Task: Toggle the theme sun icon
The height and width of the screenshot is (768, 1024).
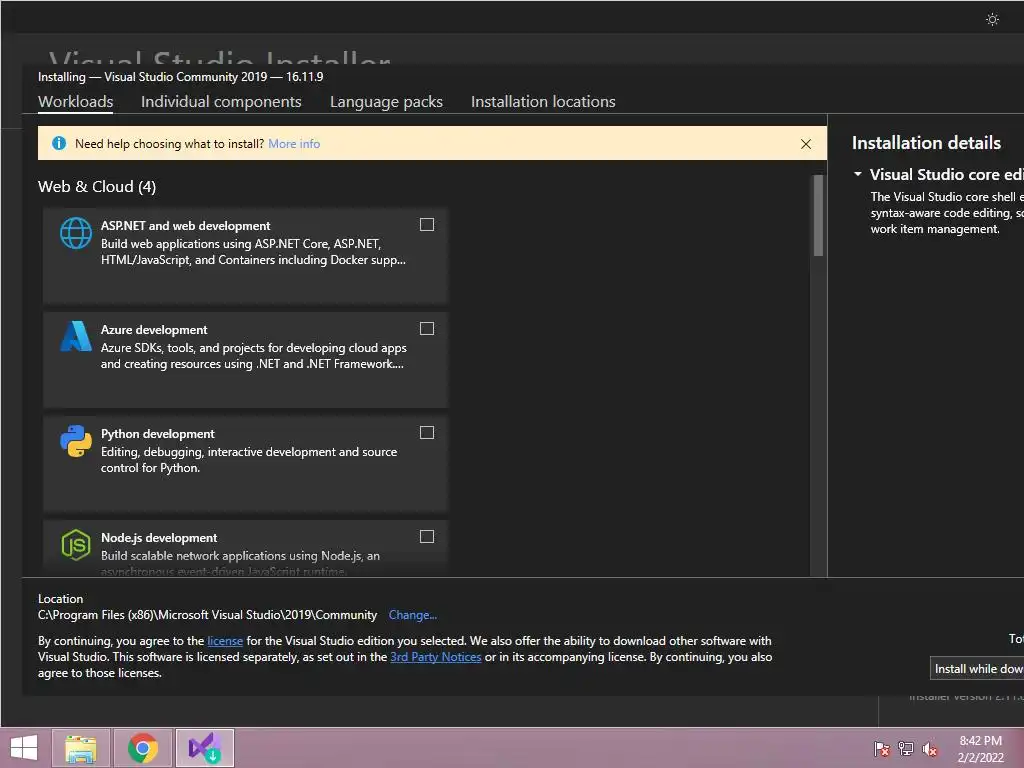Action: [992, 20]
